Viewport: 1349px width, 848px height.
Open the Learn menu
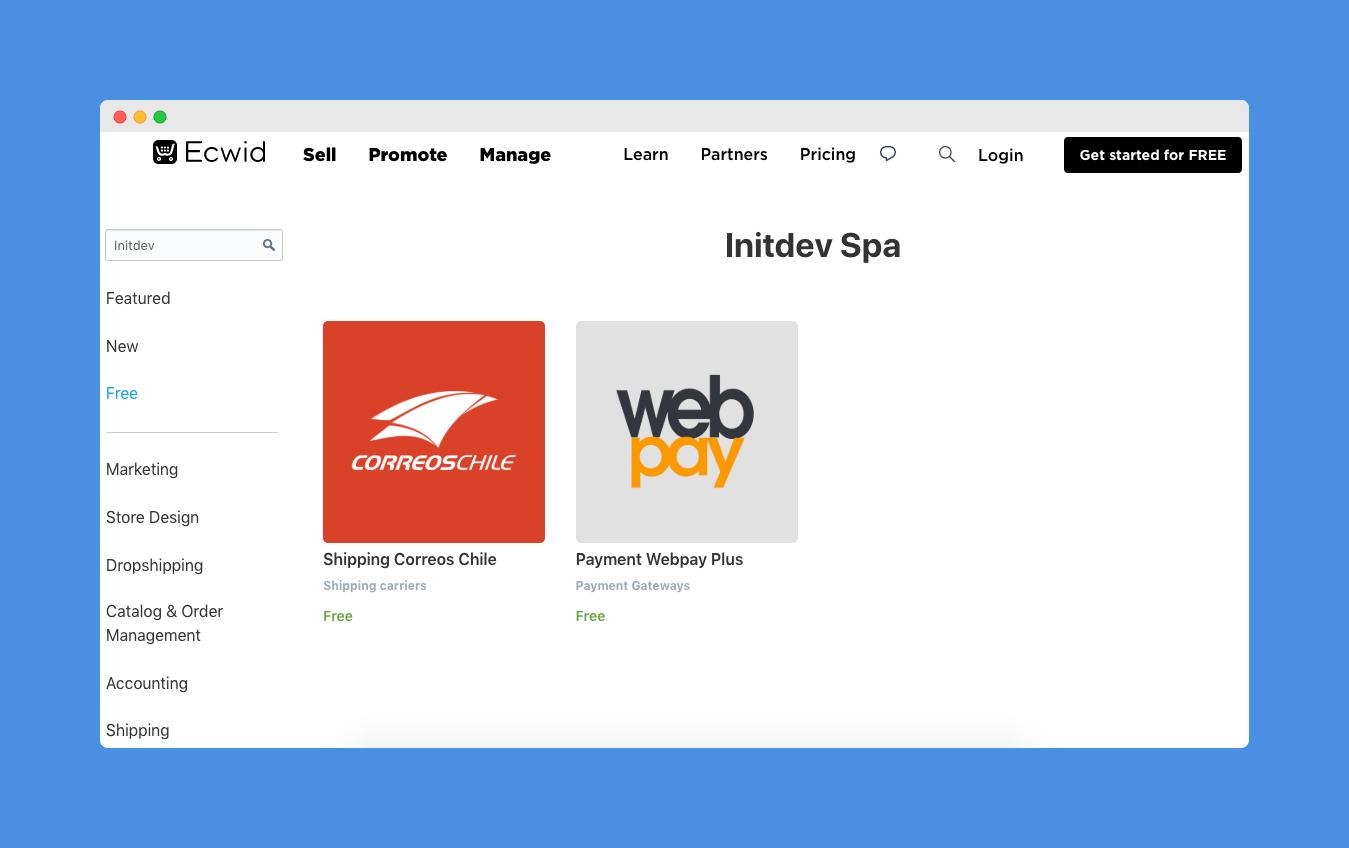tap(646, 154)
